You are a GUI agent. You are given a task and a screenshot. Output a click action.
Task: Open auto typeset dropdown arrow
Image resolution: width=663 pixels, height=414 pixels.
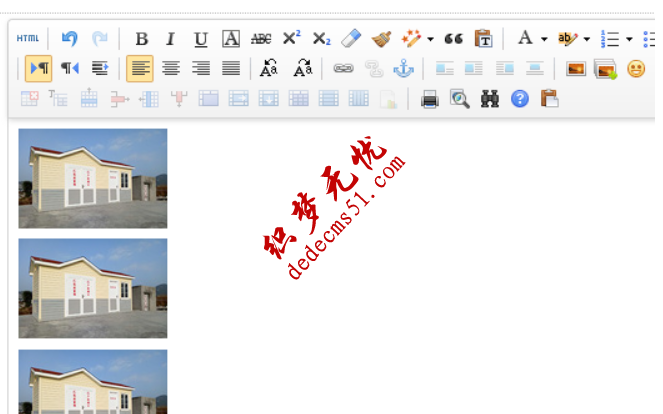point(430,39)
